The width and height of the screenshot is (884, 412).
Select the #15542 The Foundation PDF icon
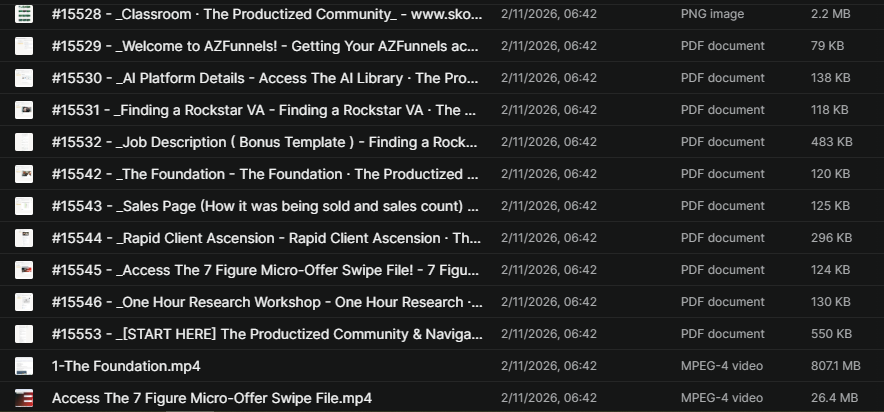tap(24, 174)
